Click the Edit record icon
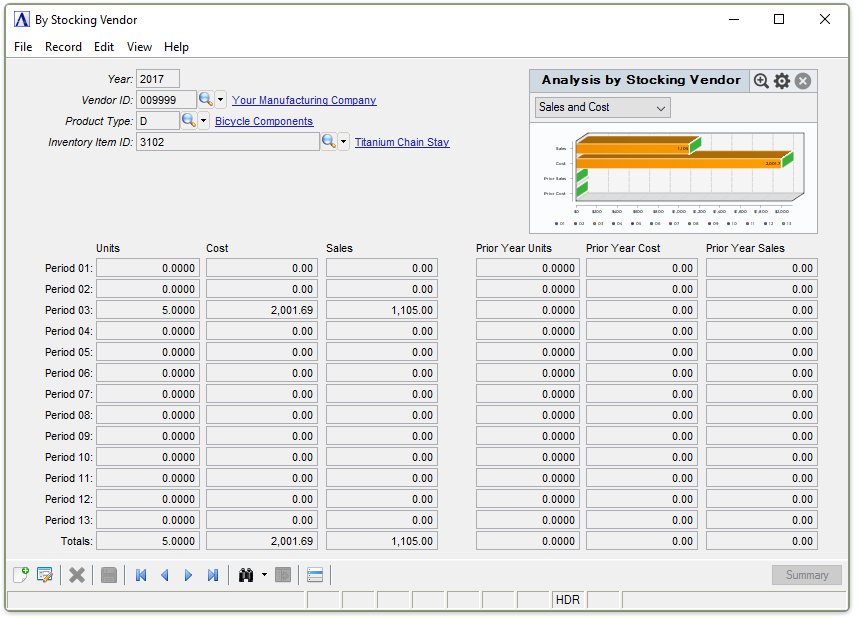This screenshot has height=620, width=858. [x=44, y=575]
